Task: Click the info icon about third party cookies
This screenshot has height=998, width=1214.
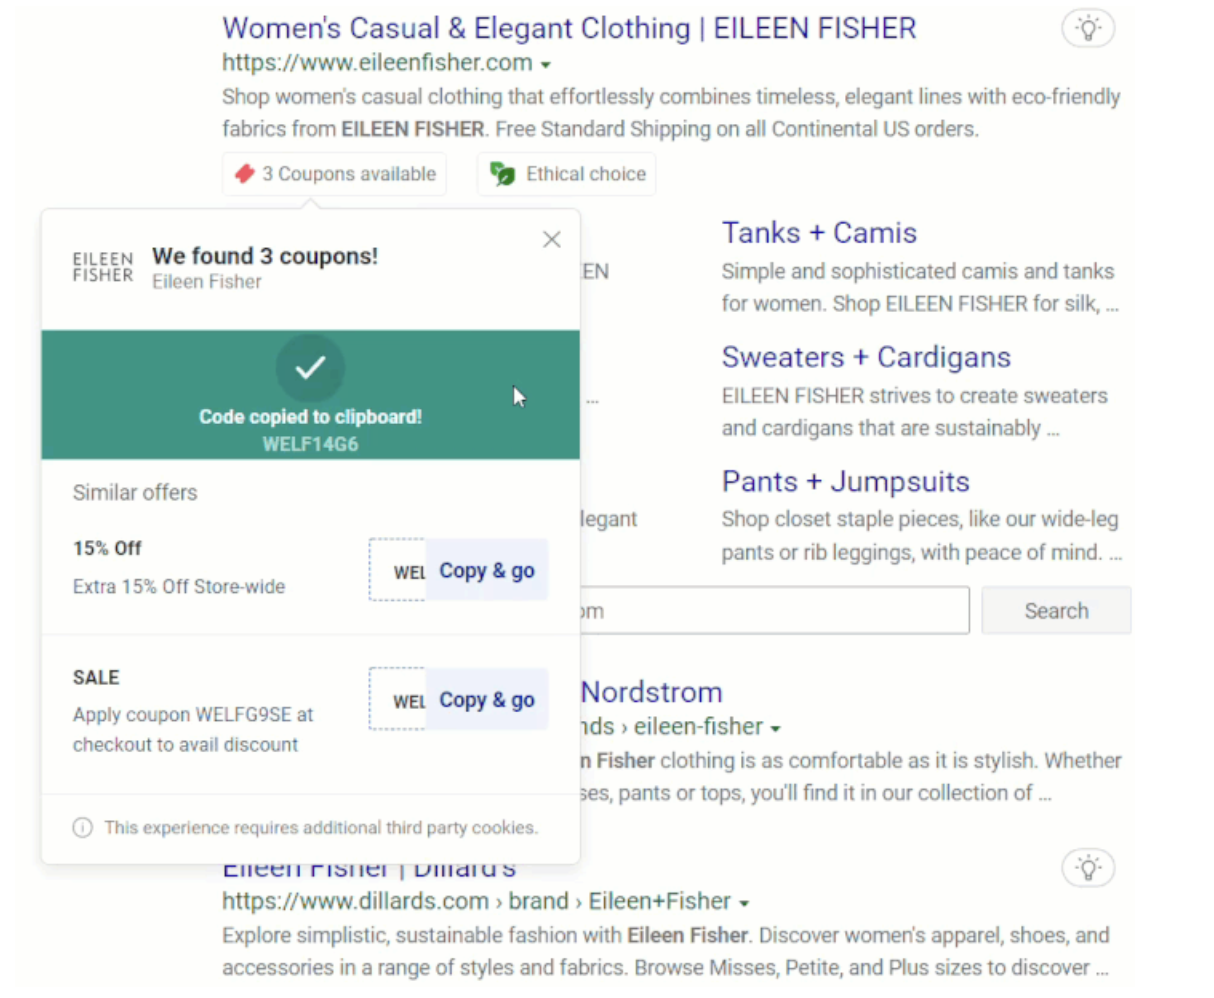Action: 83,827
